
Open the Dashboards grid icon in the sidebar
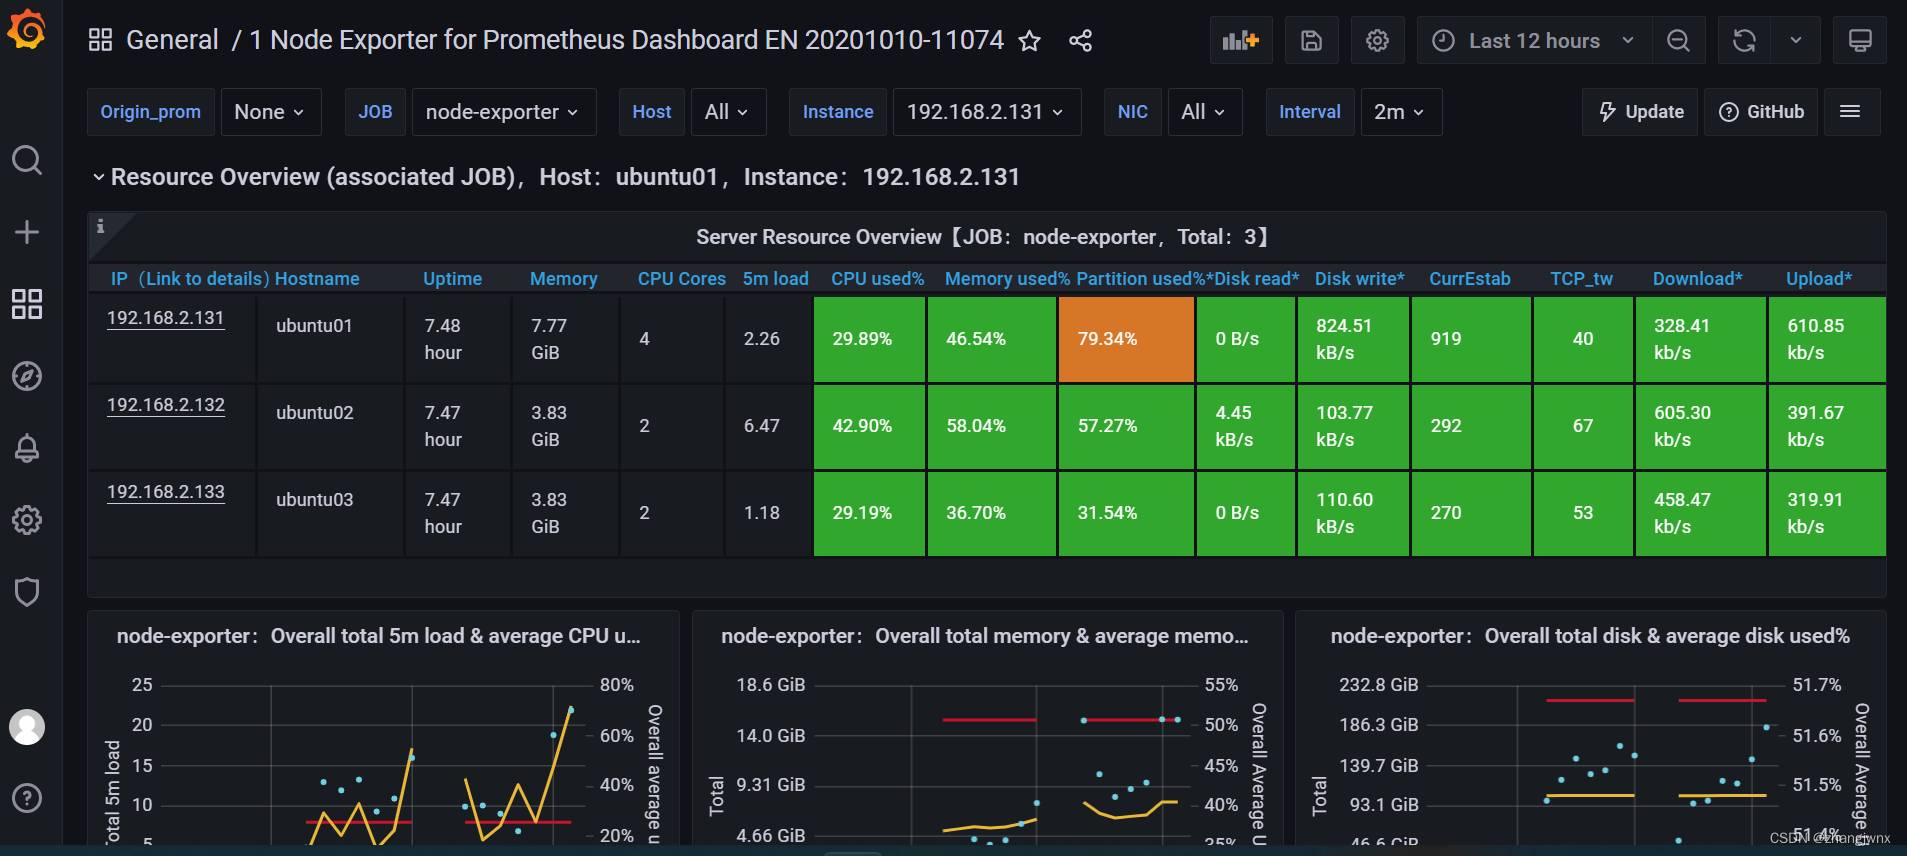27,304
